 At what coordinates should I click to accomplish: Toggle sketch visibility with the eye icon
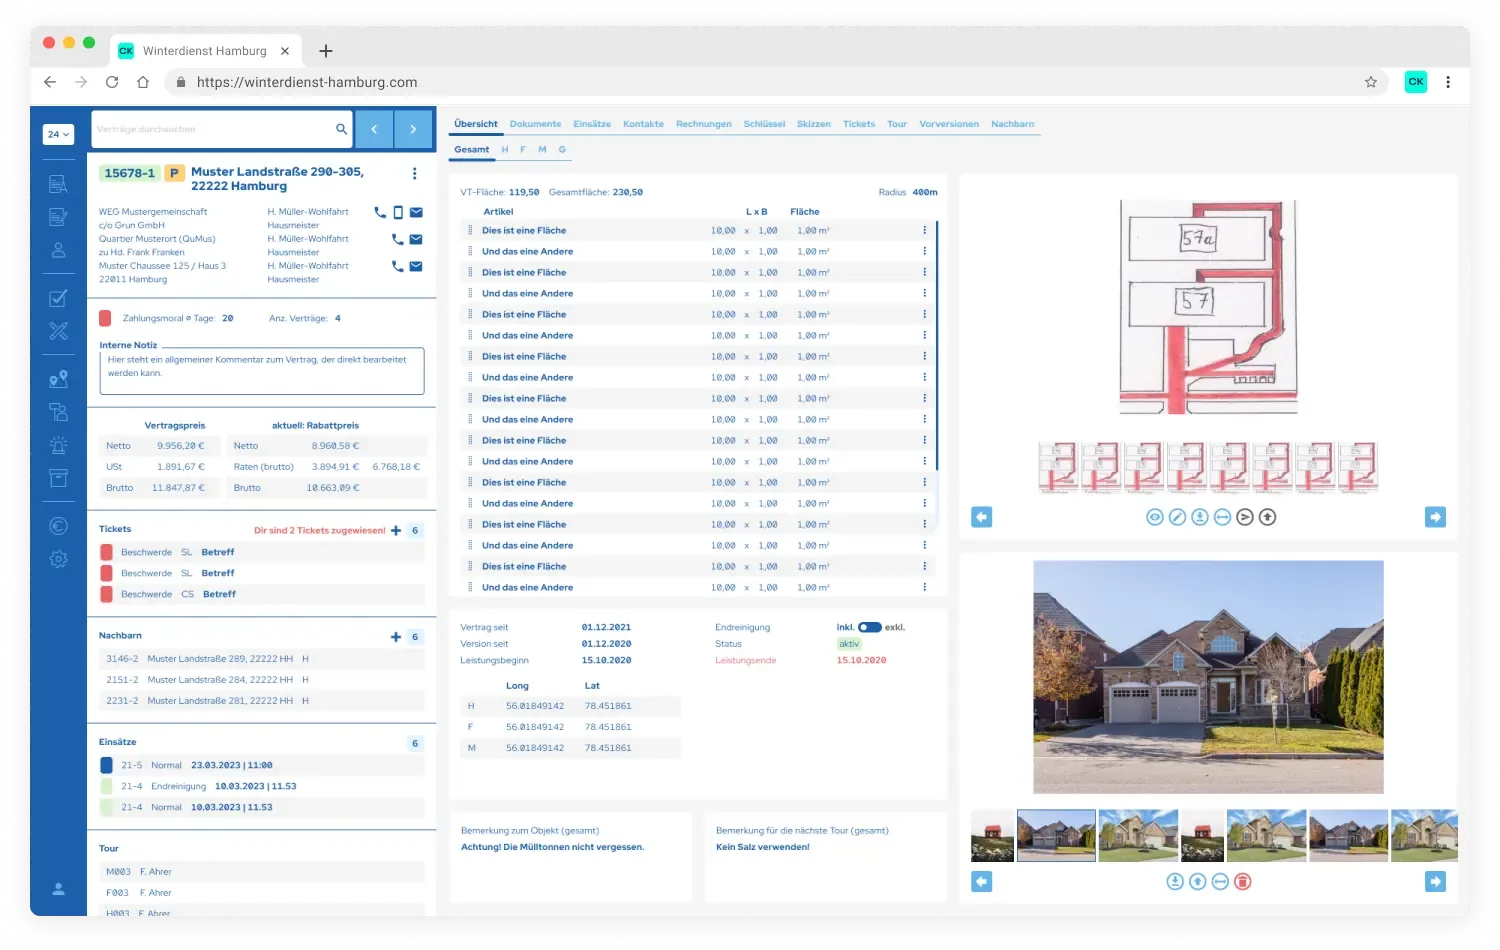point(1155,517)
